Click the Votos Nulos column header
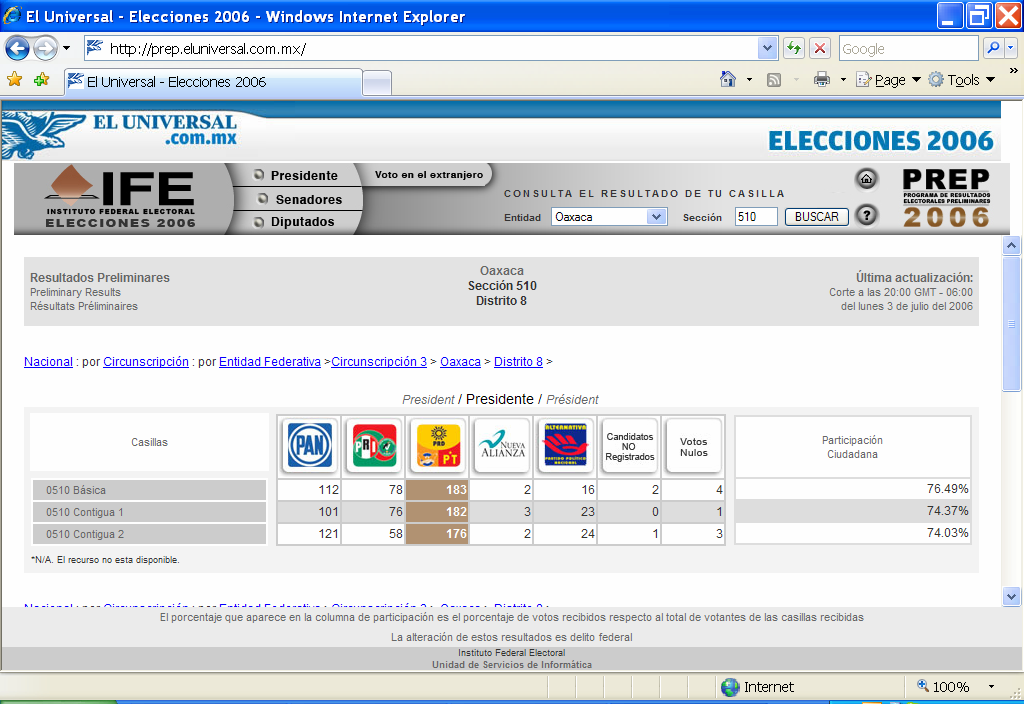1024x704 pixels. [x=694, y=447]
